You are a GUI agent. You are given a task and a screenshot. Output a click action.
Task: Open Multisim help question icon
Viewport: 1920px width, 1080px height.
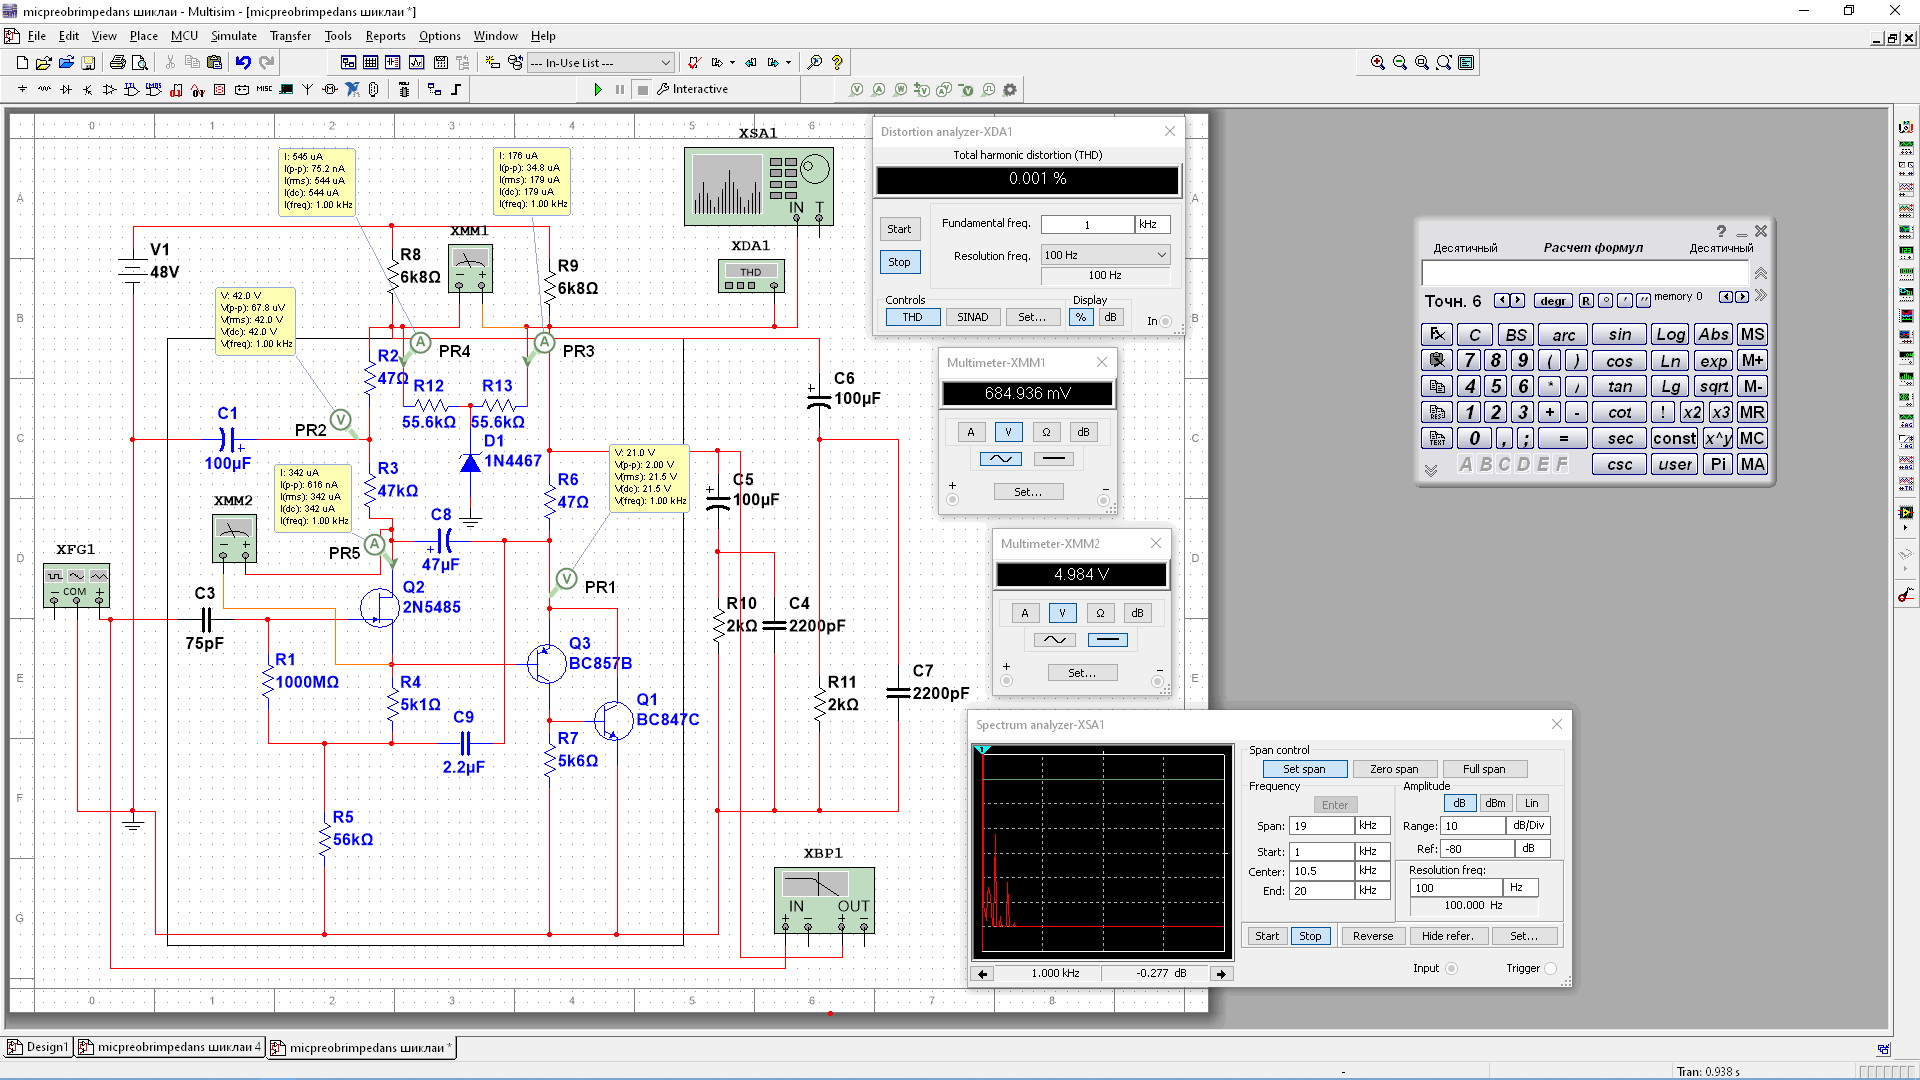(837, 63)
